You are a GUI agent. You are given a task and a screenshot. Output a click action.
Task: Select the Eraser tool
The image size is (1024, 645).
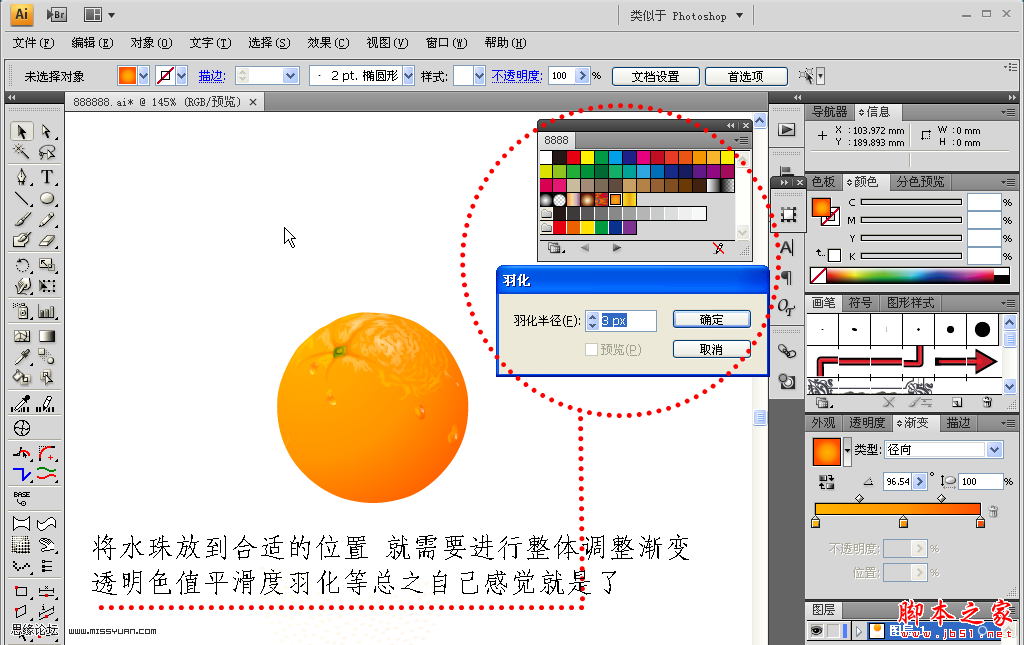pos(46,240)
